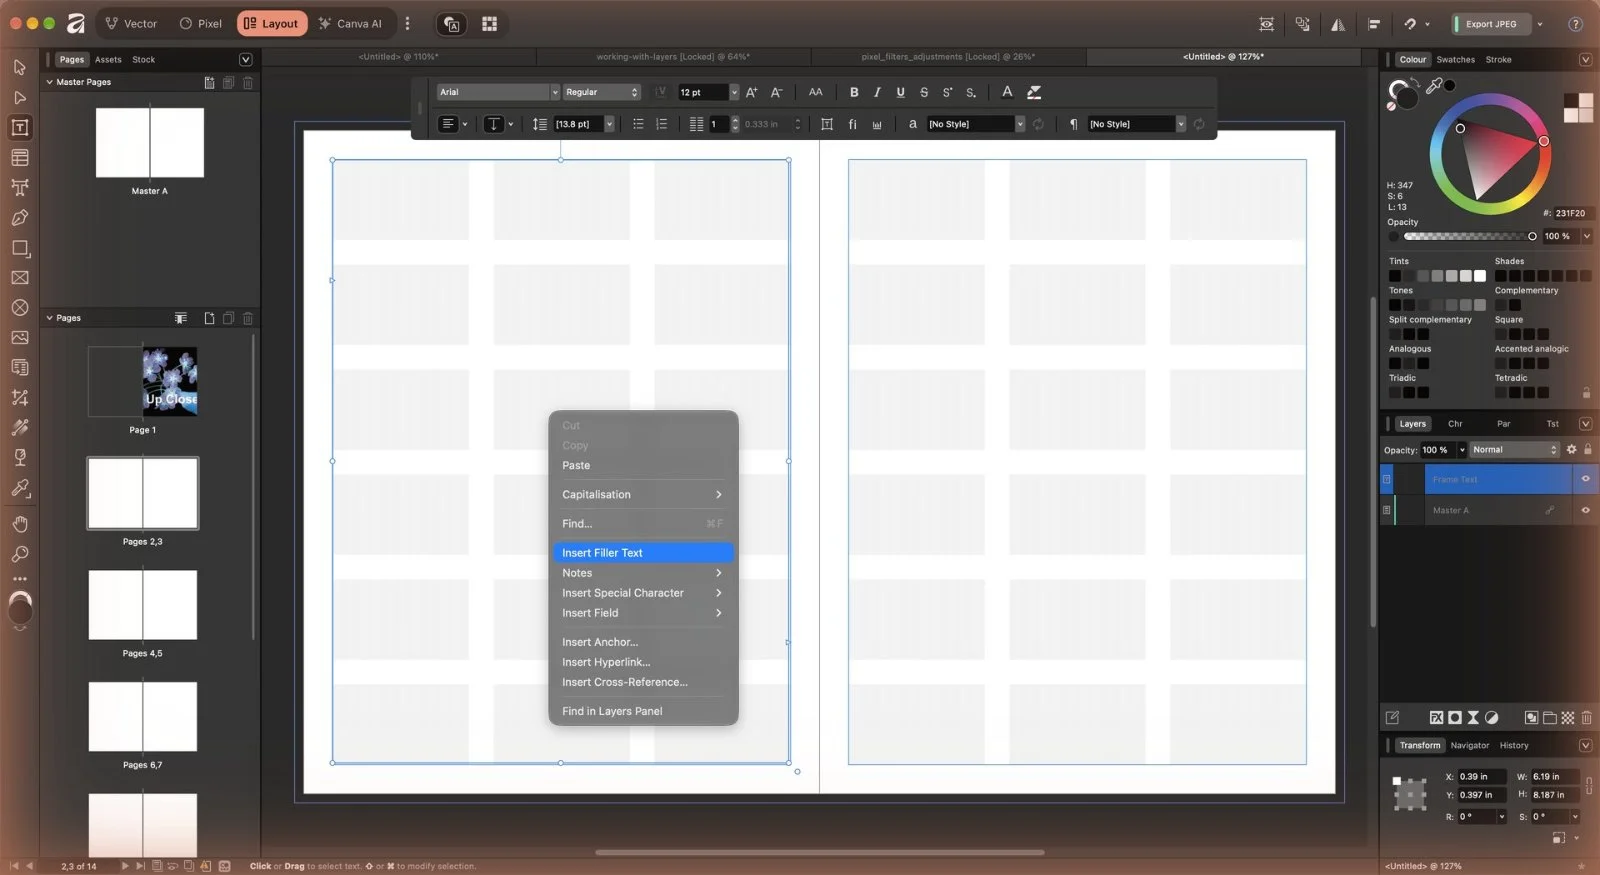Viewport: 1600px width, 875px height.
Task: Click the Export JPEG button
Action: point(1491,24)
